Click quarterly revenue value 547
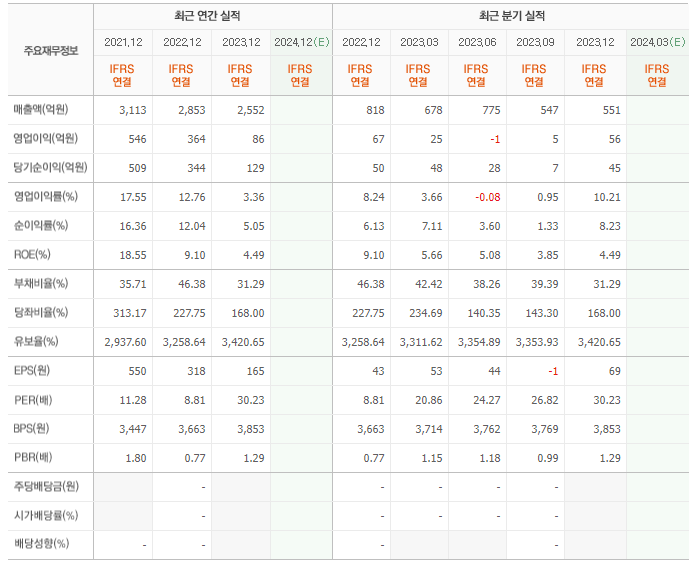Screen dimensions: 696x565 click(550, 110)
